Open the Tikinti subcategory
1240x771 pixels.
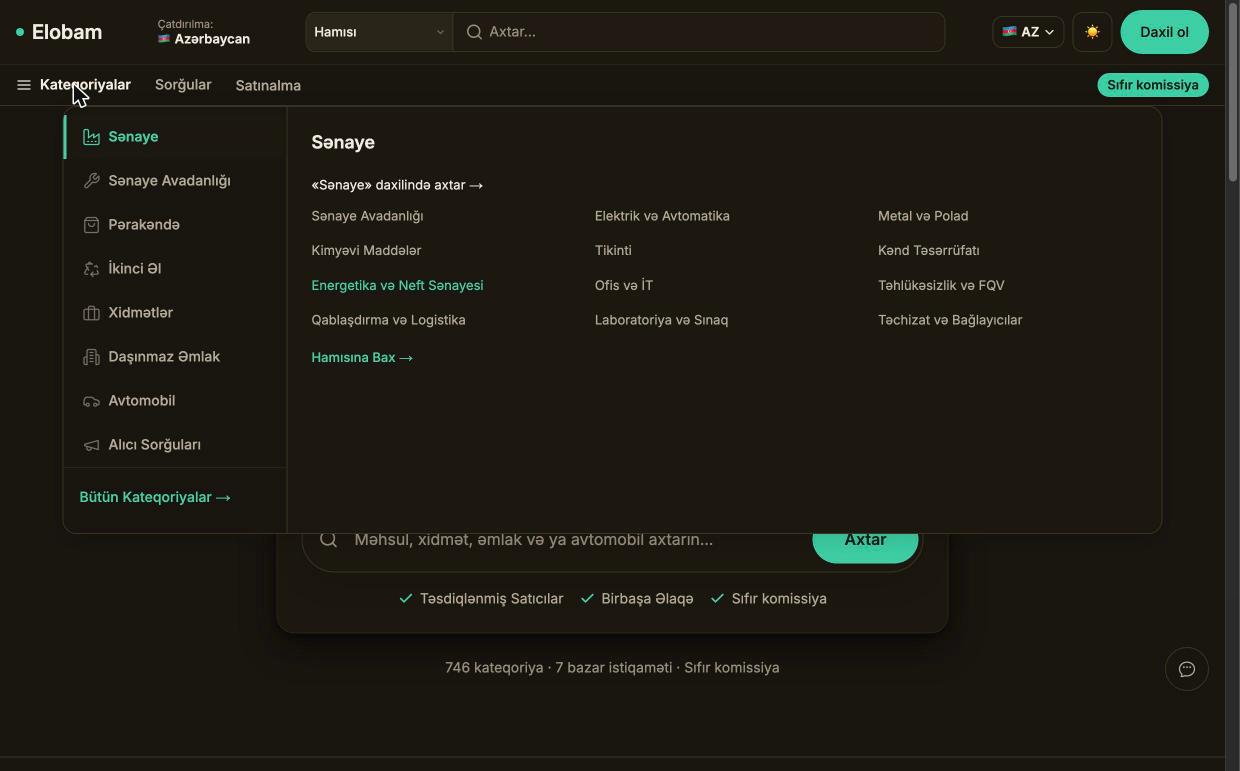[613, 250]
